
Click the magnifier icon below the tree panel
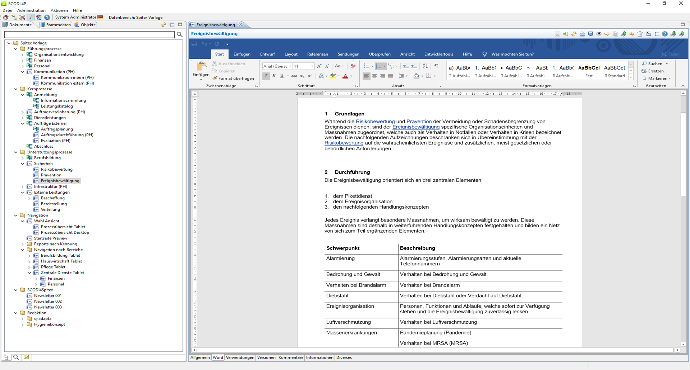pyautogui.click(x=16, y=357)
